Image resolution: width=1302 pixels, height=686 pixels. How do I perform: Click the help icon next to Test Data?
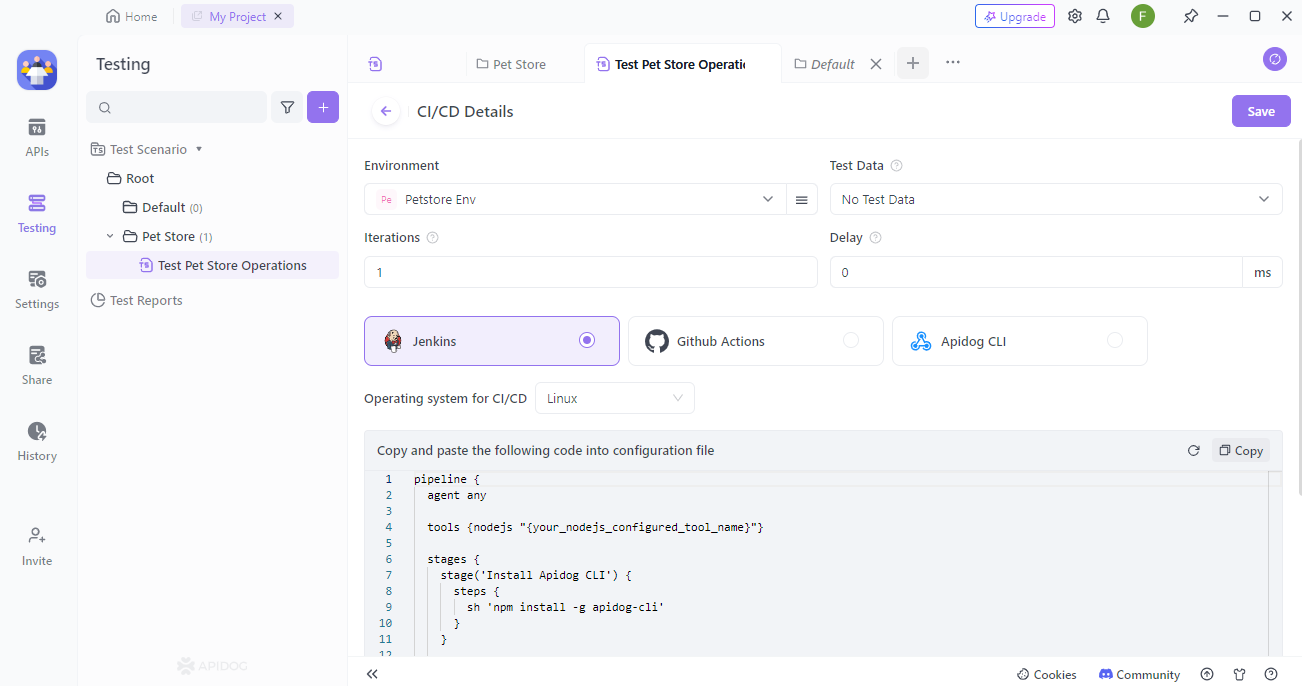pyautogui.click(x=896, y=166)
